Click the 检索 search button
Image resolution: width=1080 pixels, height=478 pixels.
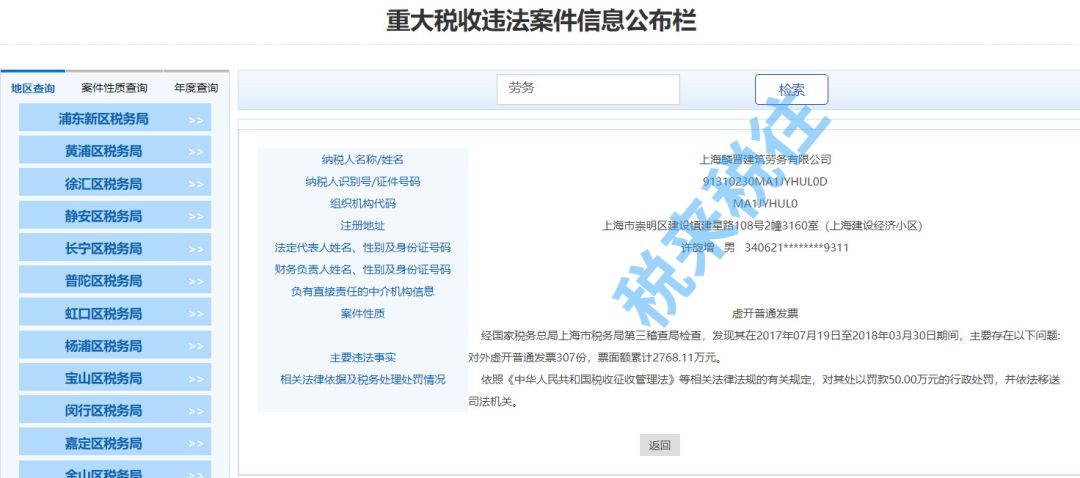point(791,90)
